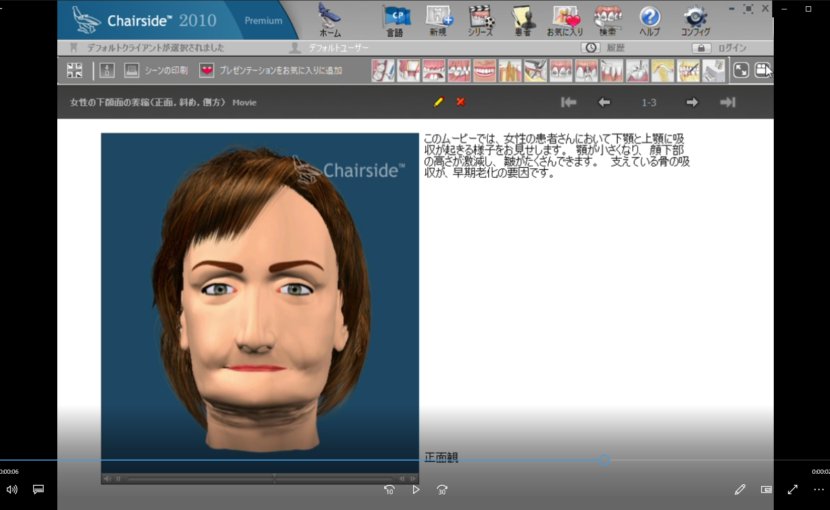830x510 pixels.
Task: Open the コンフィグ gear settings icon
Action: (696, 20)
